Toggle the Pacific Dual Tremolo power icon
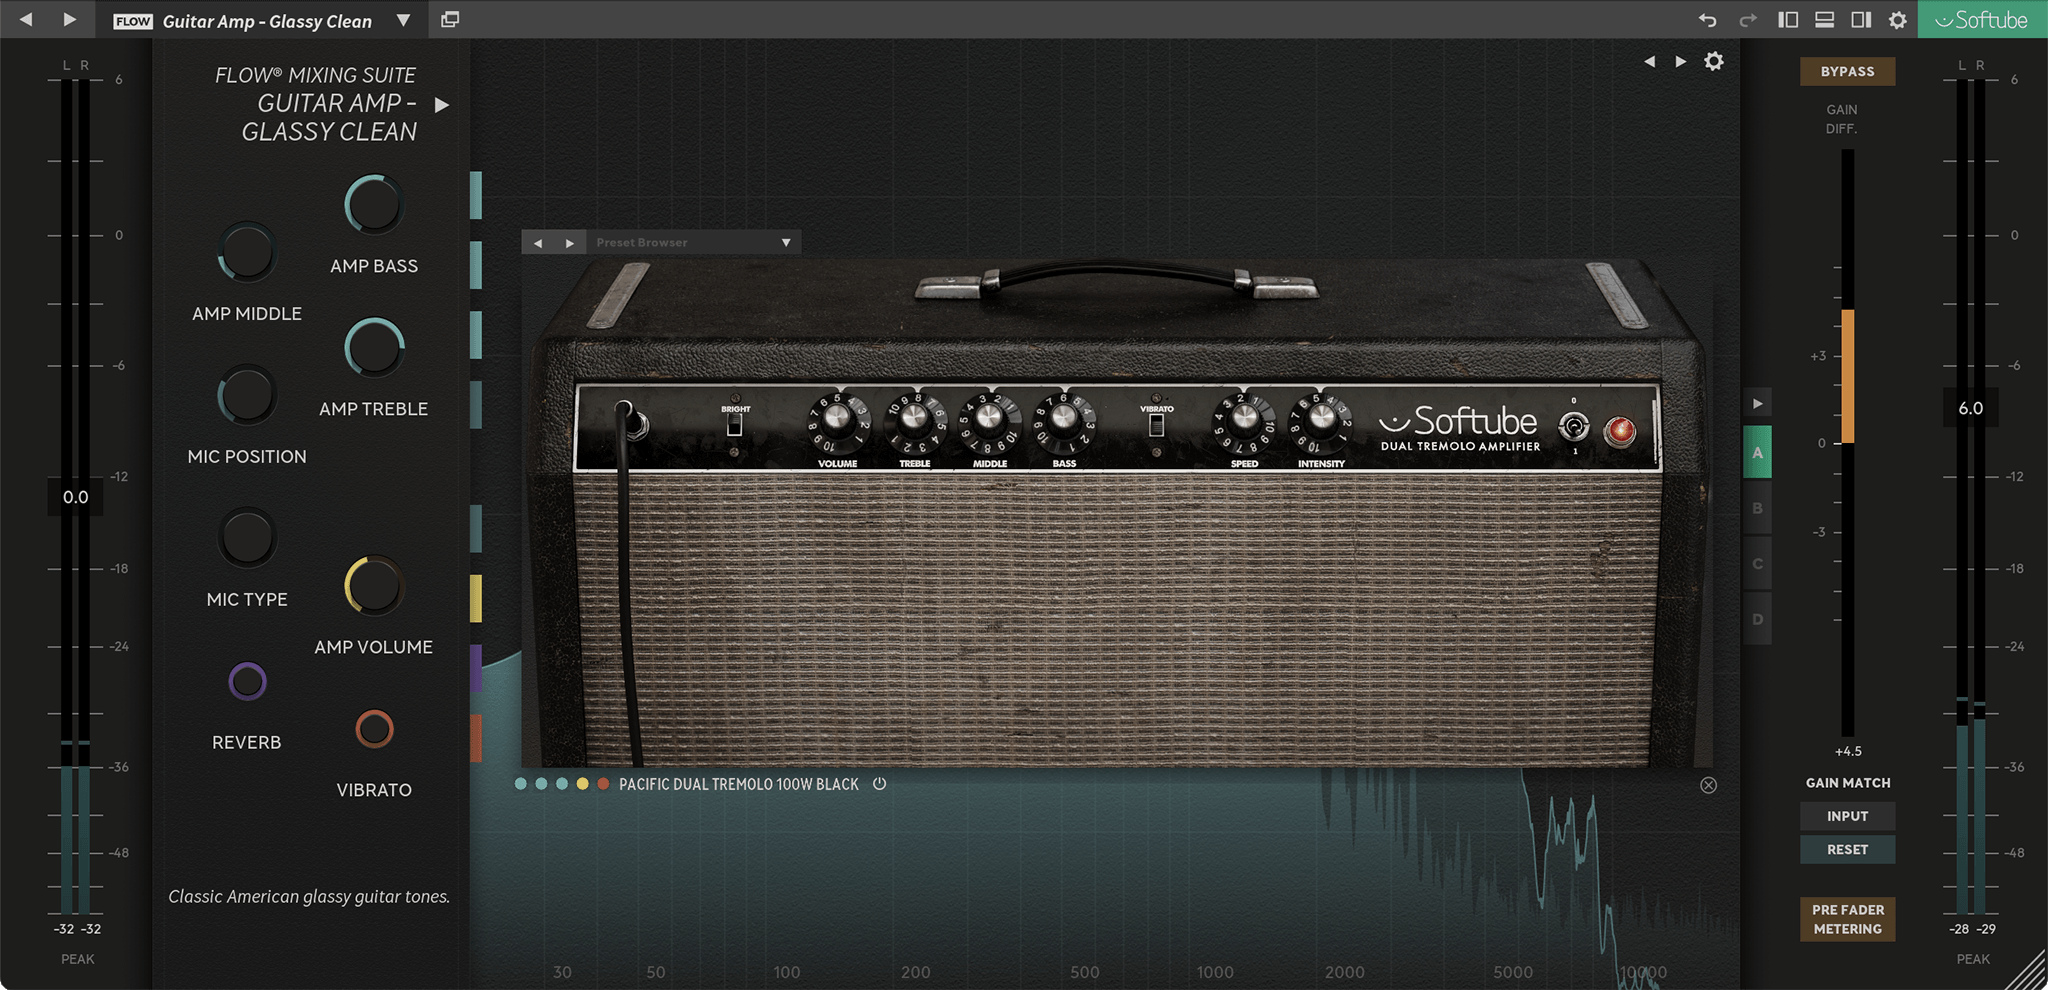The height and width of the screenshot is (990, 2048). [x=879, y=784]
